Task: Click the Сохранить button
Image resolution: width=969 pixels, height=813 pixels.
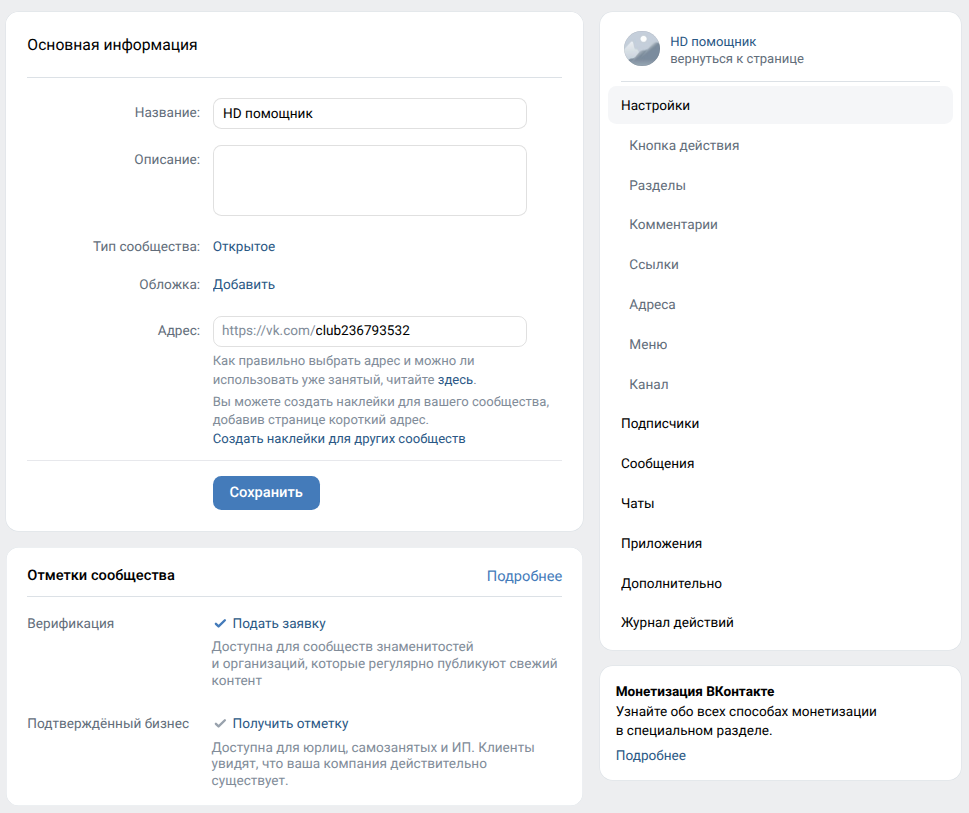Action: (x=266, y=492)
